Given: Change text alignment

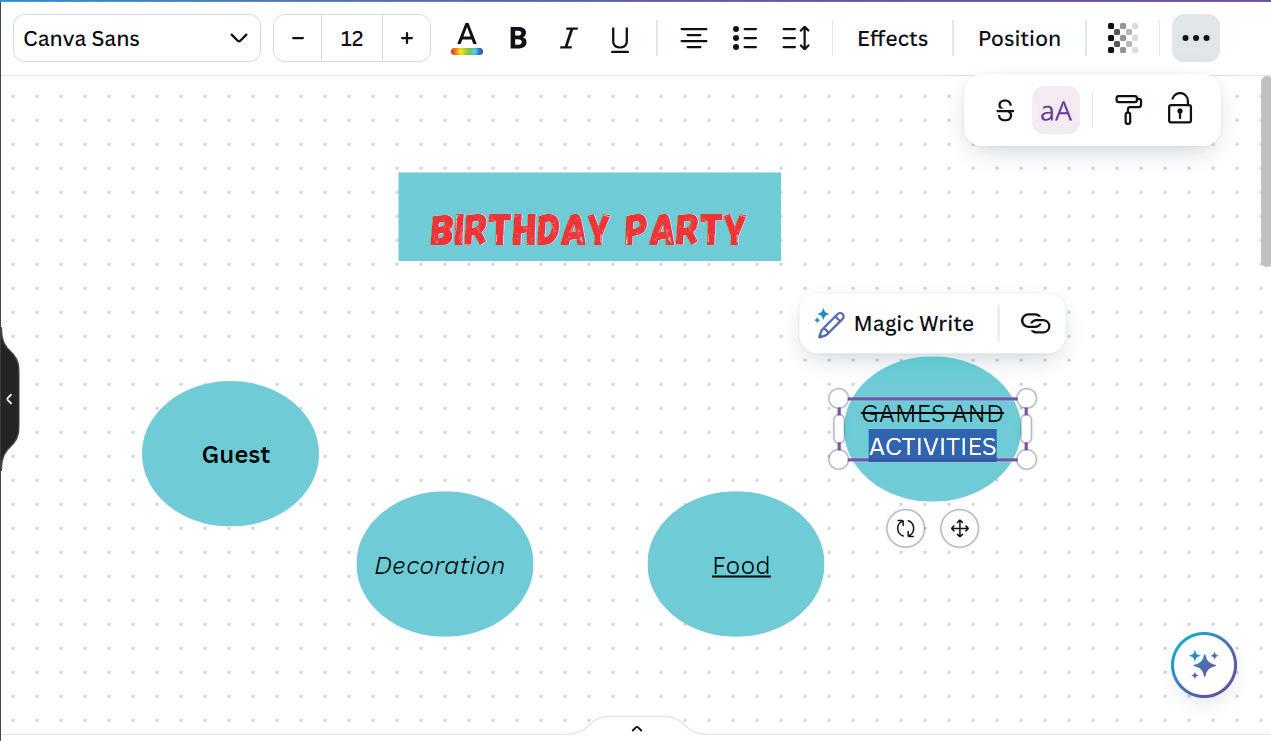Looking at the screenshot, I should pos(693,38).
